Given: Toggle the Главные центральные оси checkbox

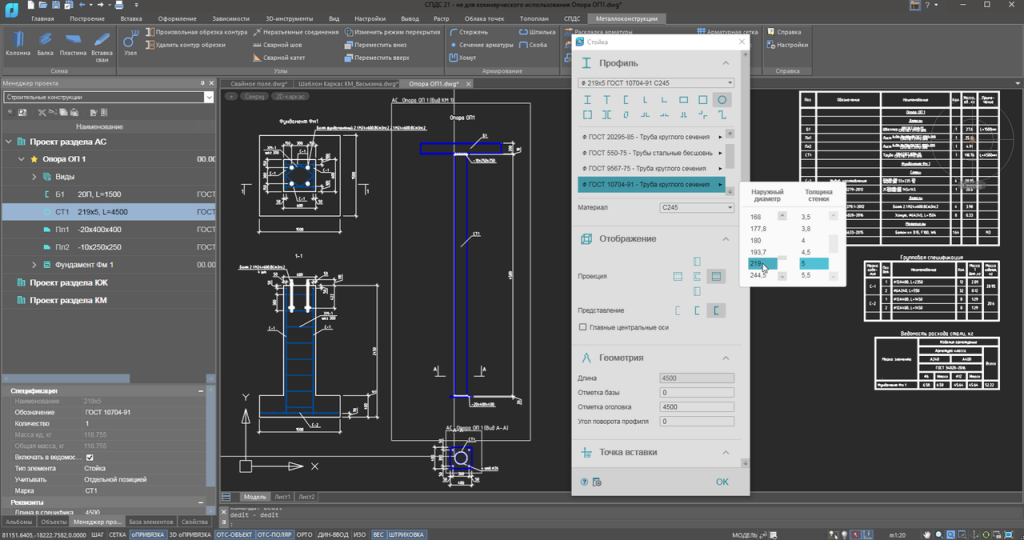Looking at the screenshot, I should 583,327.
